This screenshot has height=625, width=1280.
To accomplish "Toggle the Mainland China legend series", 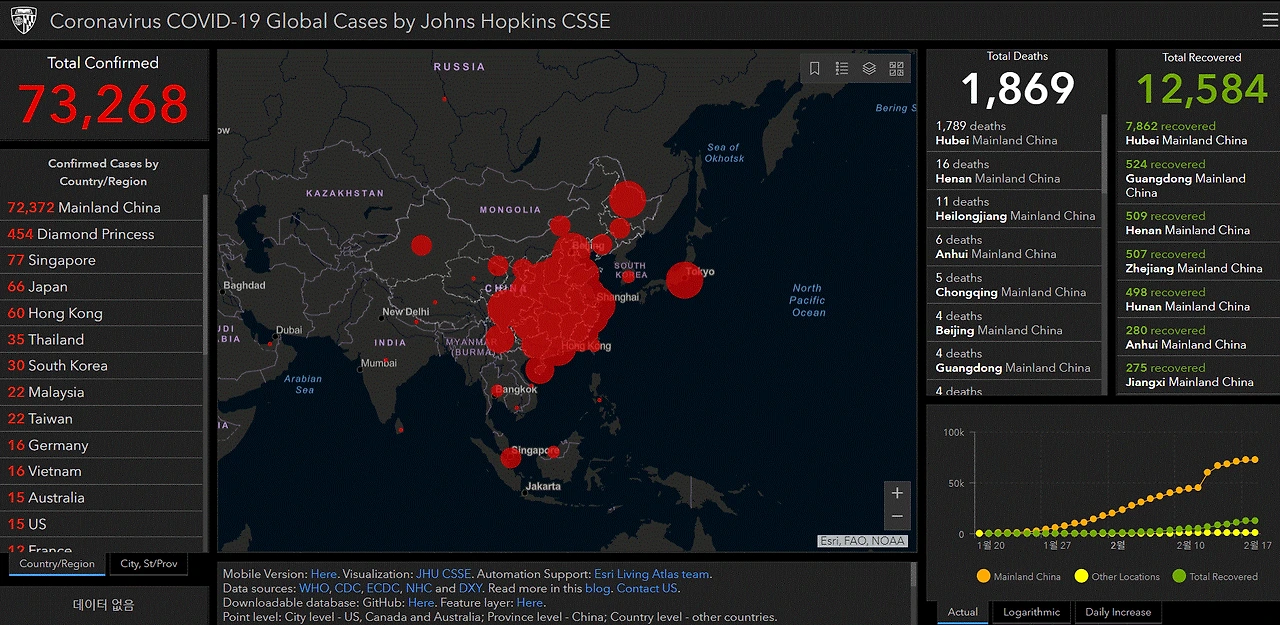I will [1019, 577].
